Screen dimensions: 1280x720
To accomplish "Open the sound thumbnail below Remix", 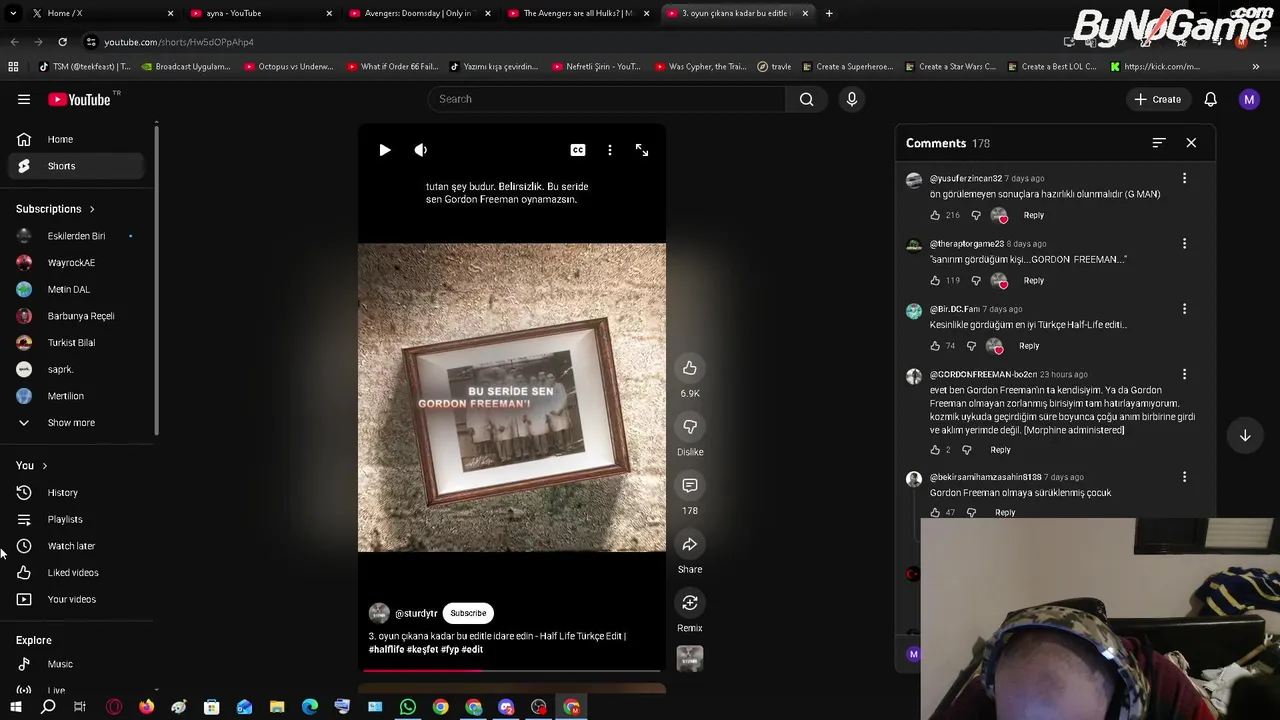I will click(690, 658).
